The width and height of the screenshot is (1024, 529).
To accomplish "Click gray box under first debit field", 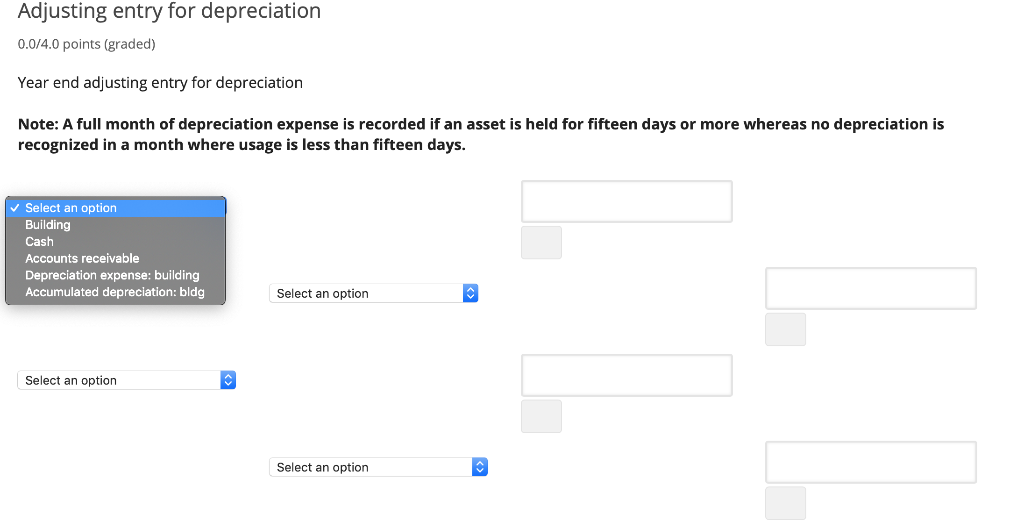I will [541, 243].
